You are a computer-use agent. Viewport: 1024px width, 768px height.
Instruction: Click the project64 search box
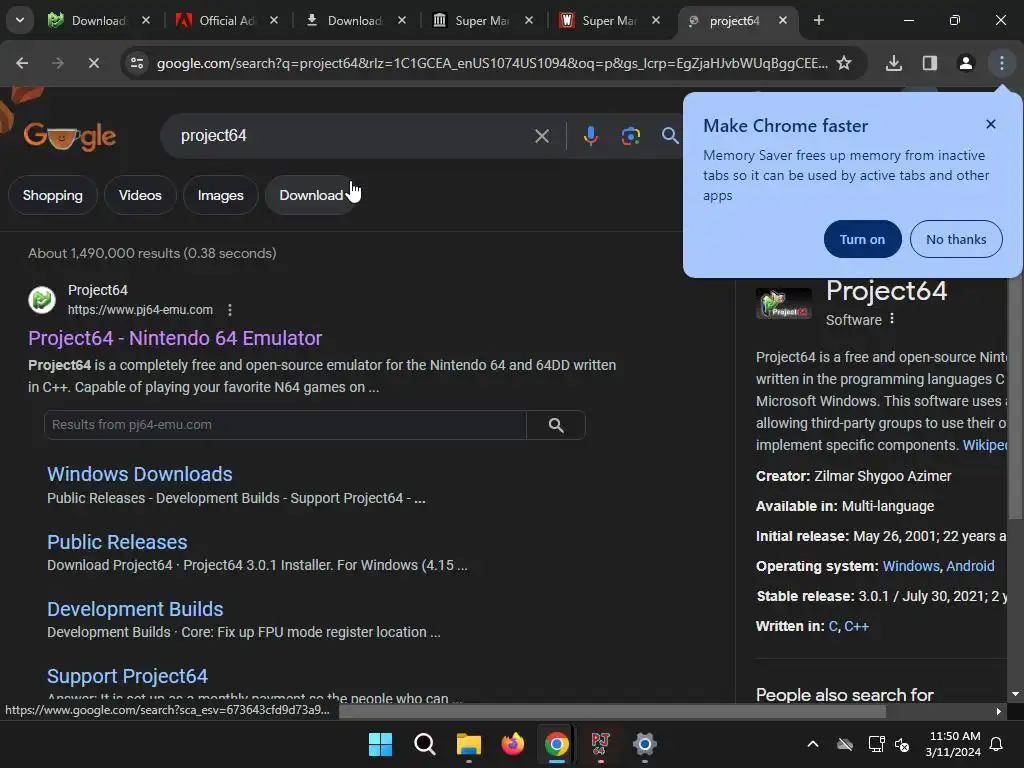(353, 136)
